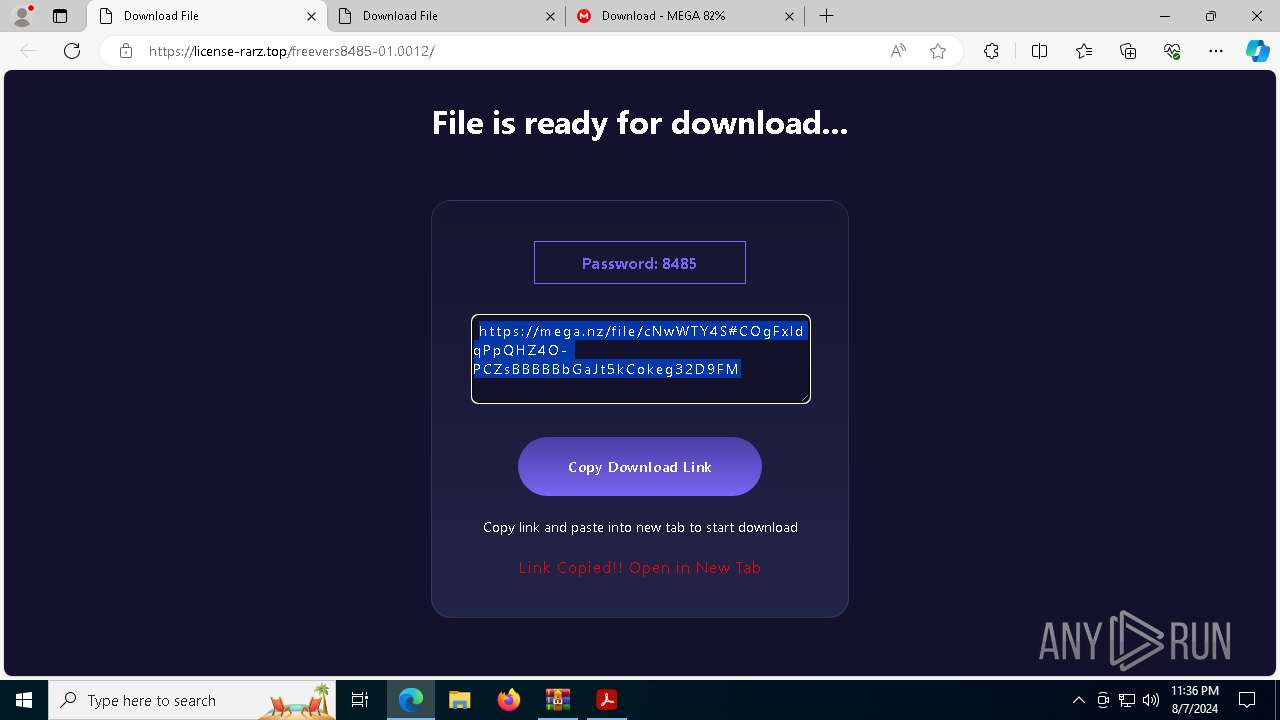The width and height of the screenshot is (1280, 720).
Task: Switch to Download - MEGA 82% tab
Action: point(685,16)
